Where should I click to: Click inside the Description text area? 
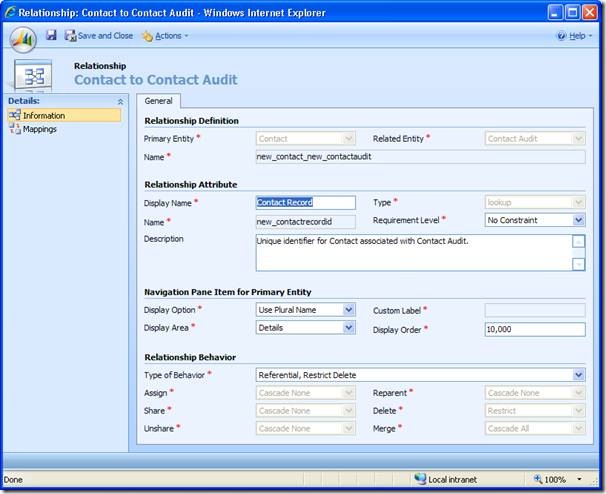[412, 252]
